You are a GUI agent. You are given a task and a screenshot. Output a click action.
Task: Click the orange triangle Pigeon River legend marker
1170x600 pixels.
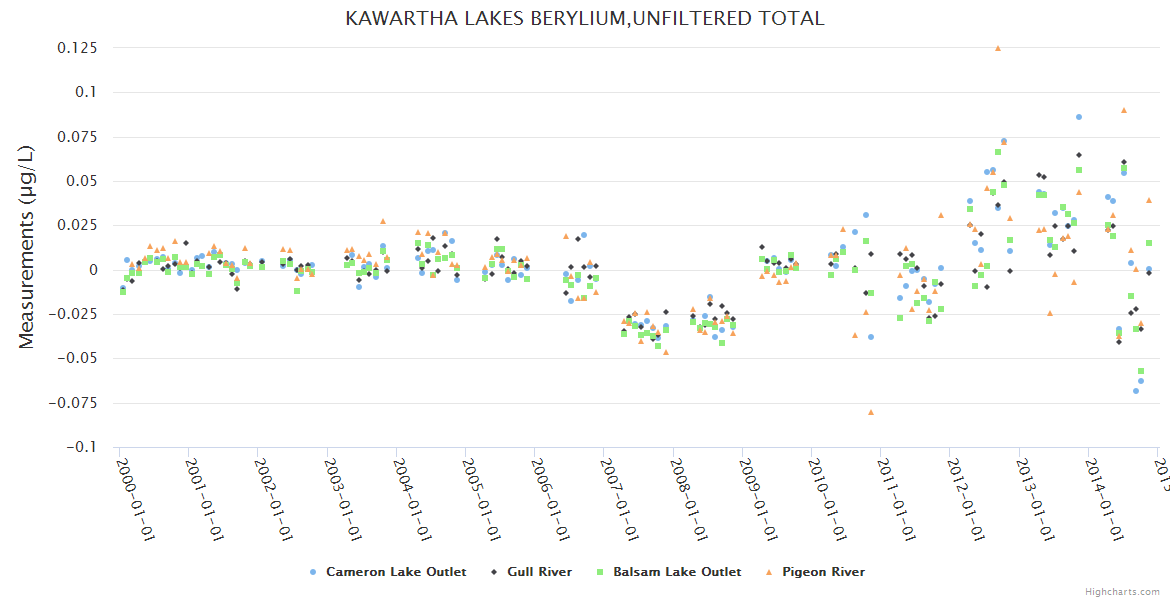(x=769, y=572)
